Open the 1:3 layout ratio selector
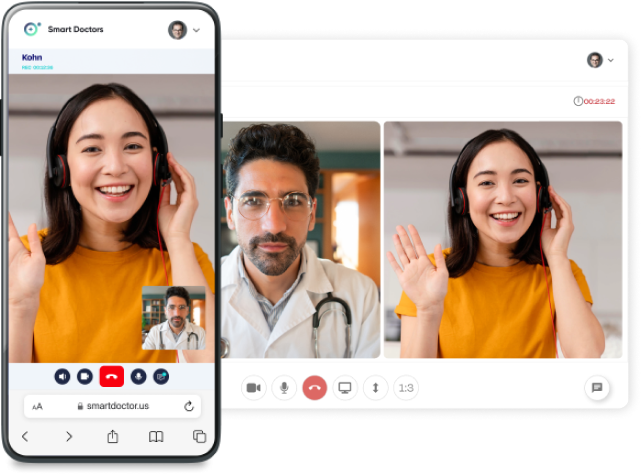The height and width of the screenshot is (474, 643). pos(406,388)
